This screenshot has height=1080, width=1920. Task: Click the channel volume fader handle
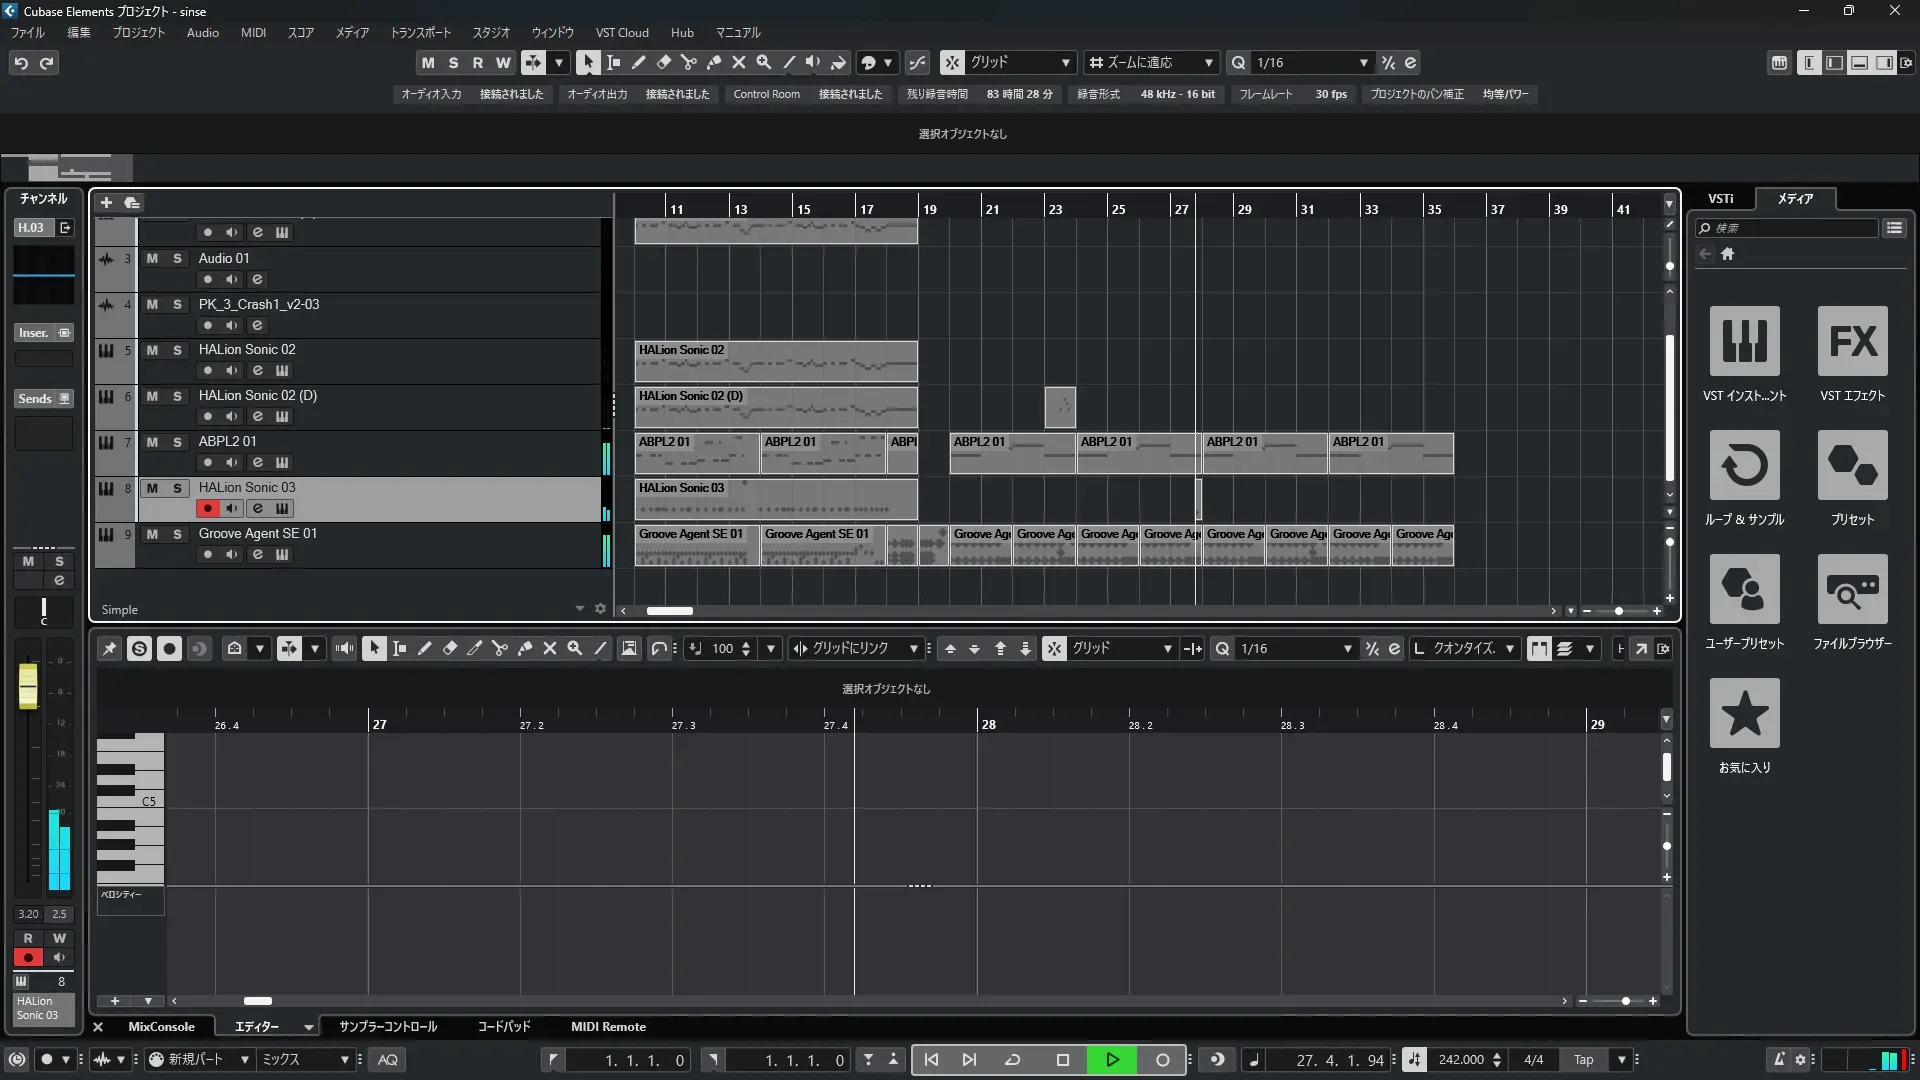tap(28, 686)
